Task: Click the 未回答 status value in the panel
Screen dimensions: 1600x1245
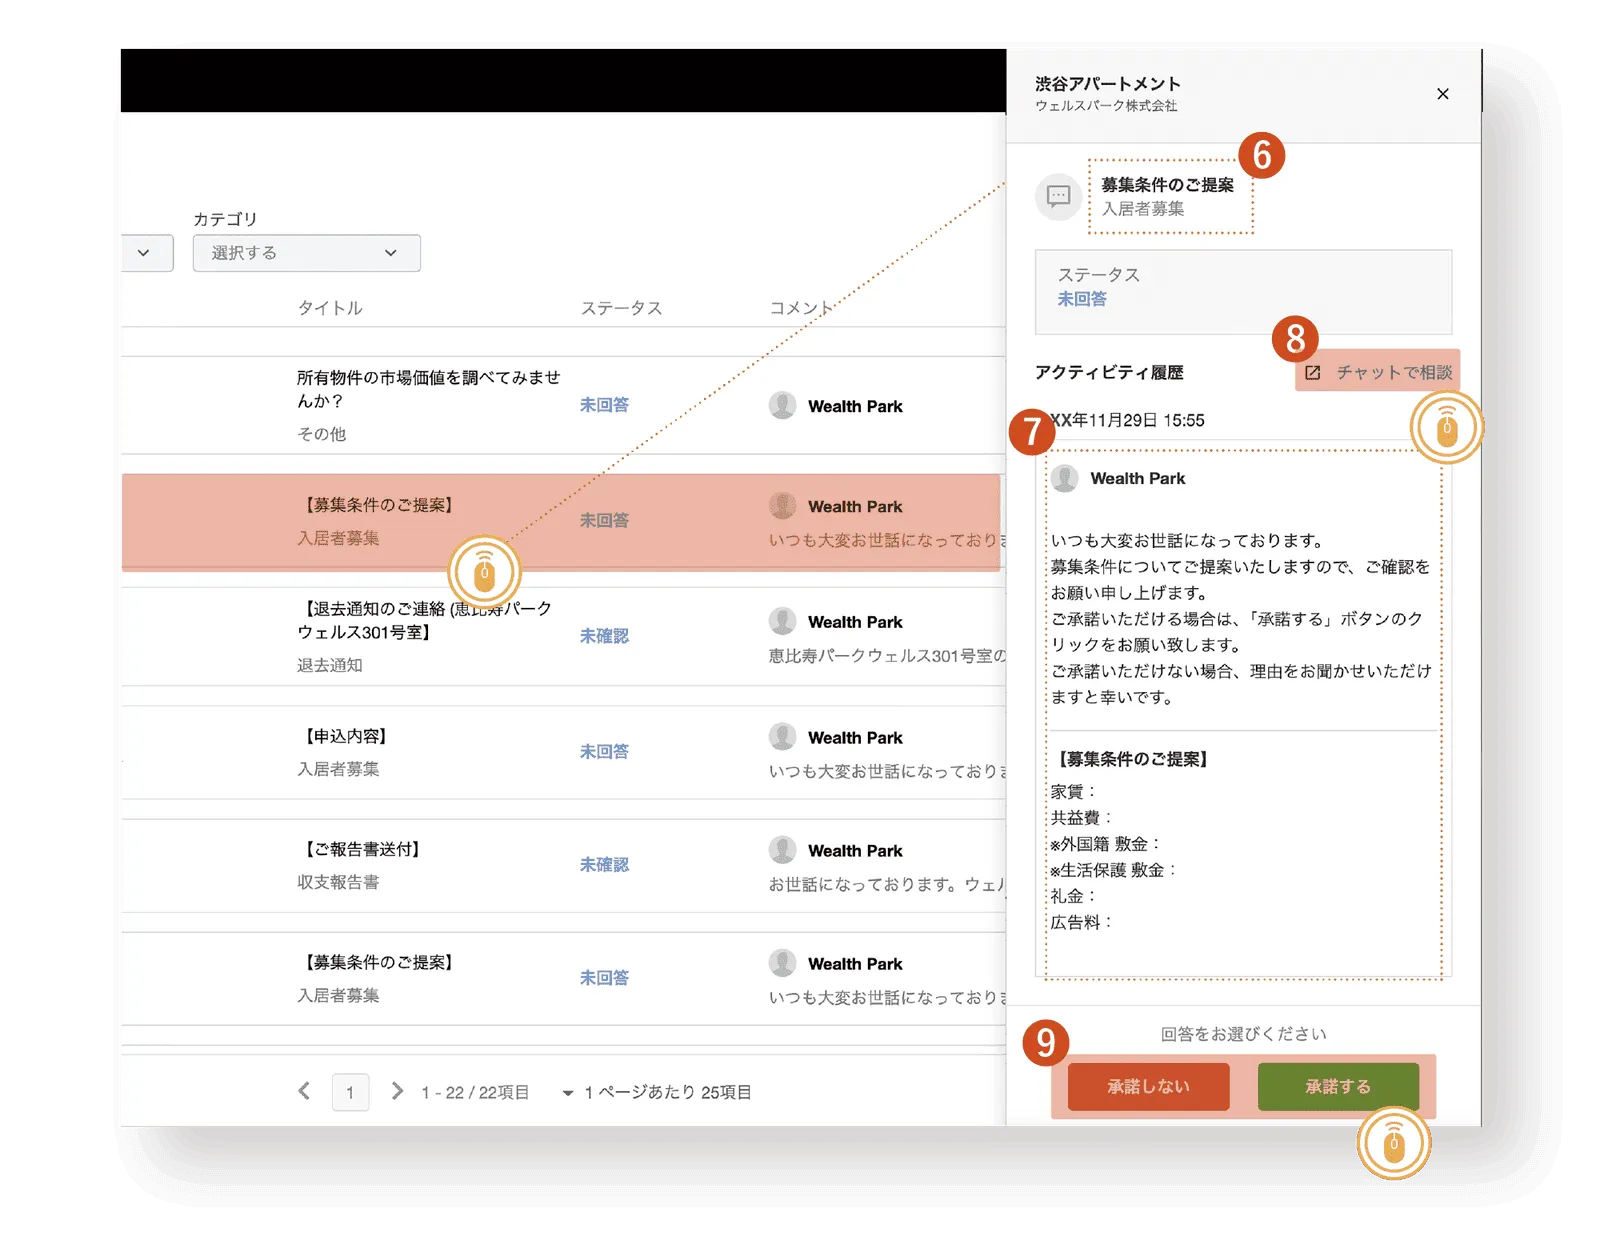Action: pyautogui.click(x=1082, y=299)
